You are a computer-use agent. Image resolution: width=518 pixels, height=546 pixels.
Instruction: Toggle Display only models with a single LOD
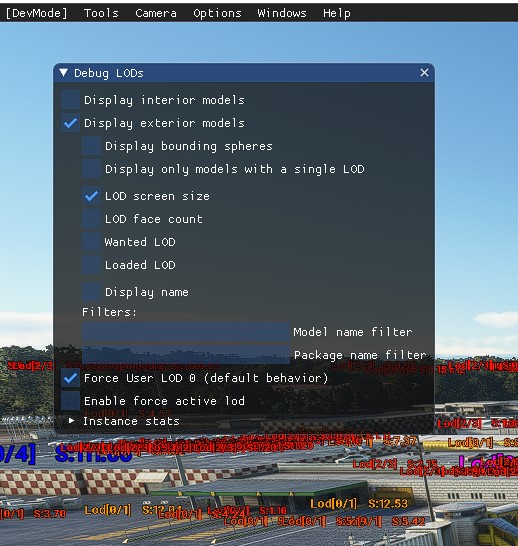[92, 169]
